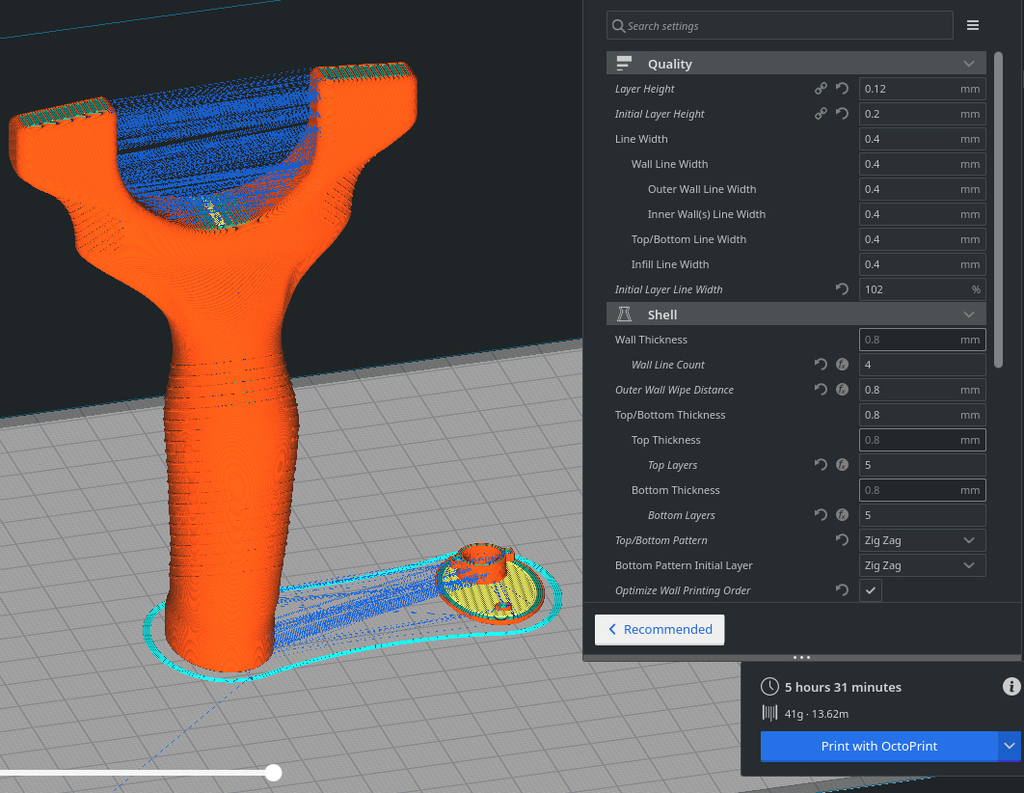This screenshot has width=1024, height=793.
Task: Reset the Initial Layer Height value
Action: point(842,114)
